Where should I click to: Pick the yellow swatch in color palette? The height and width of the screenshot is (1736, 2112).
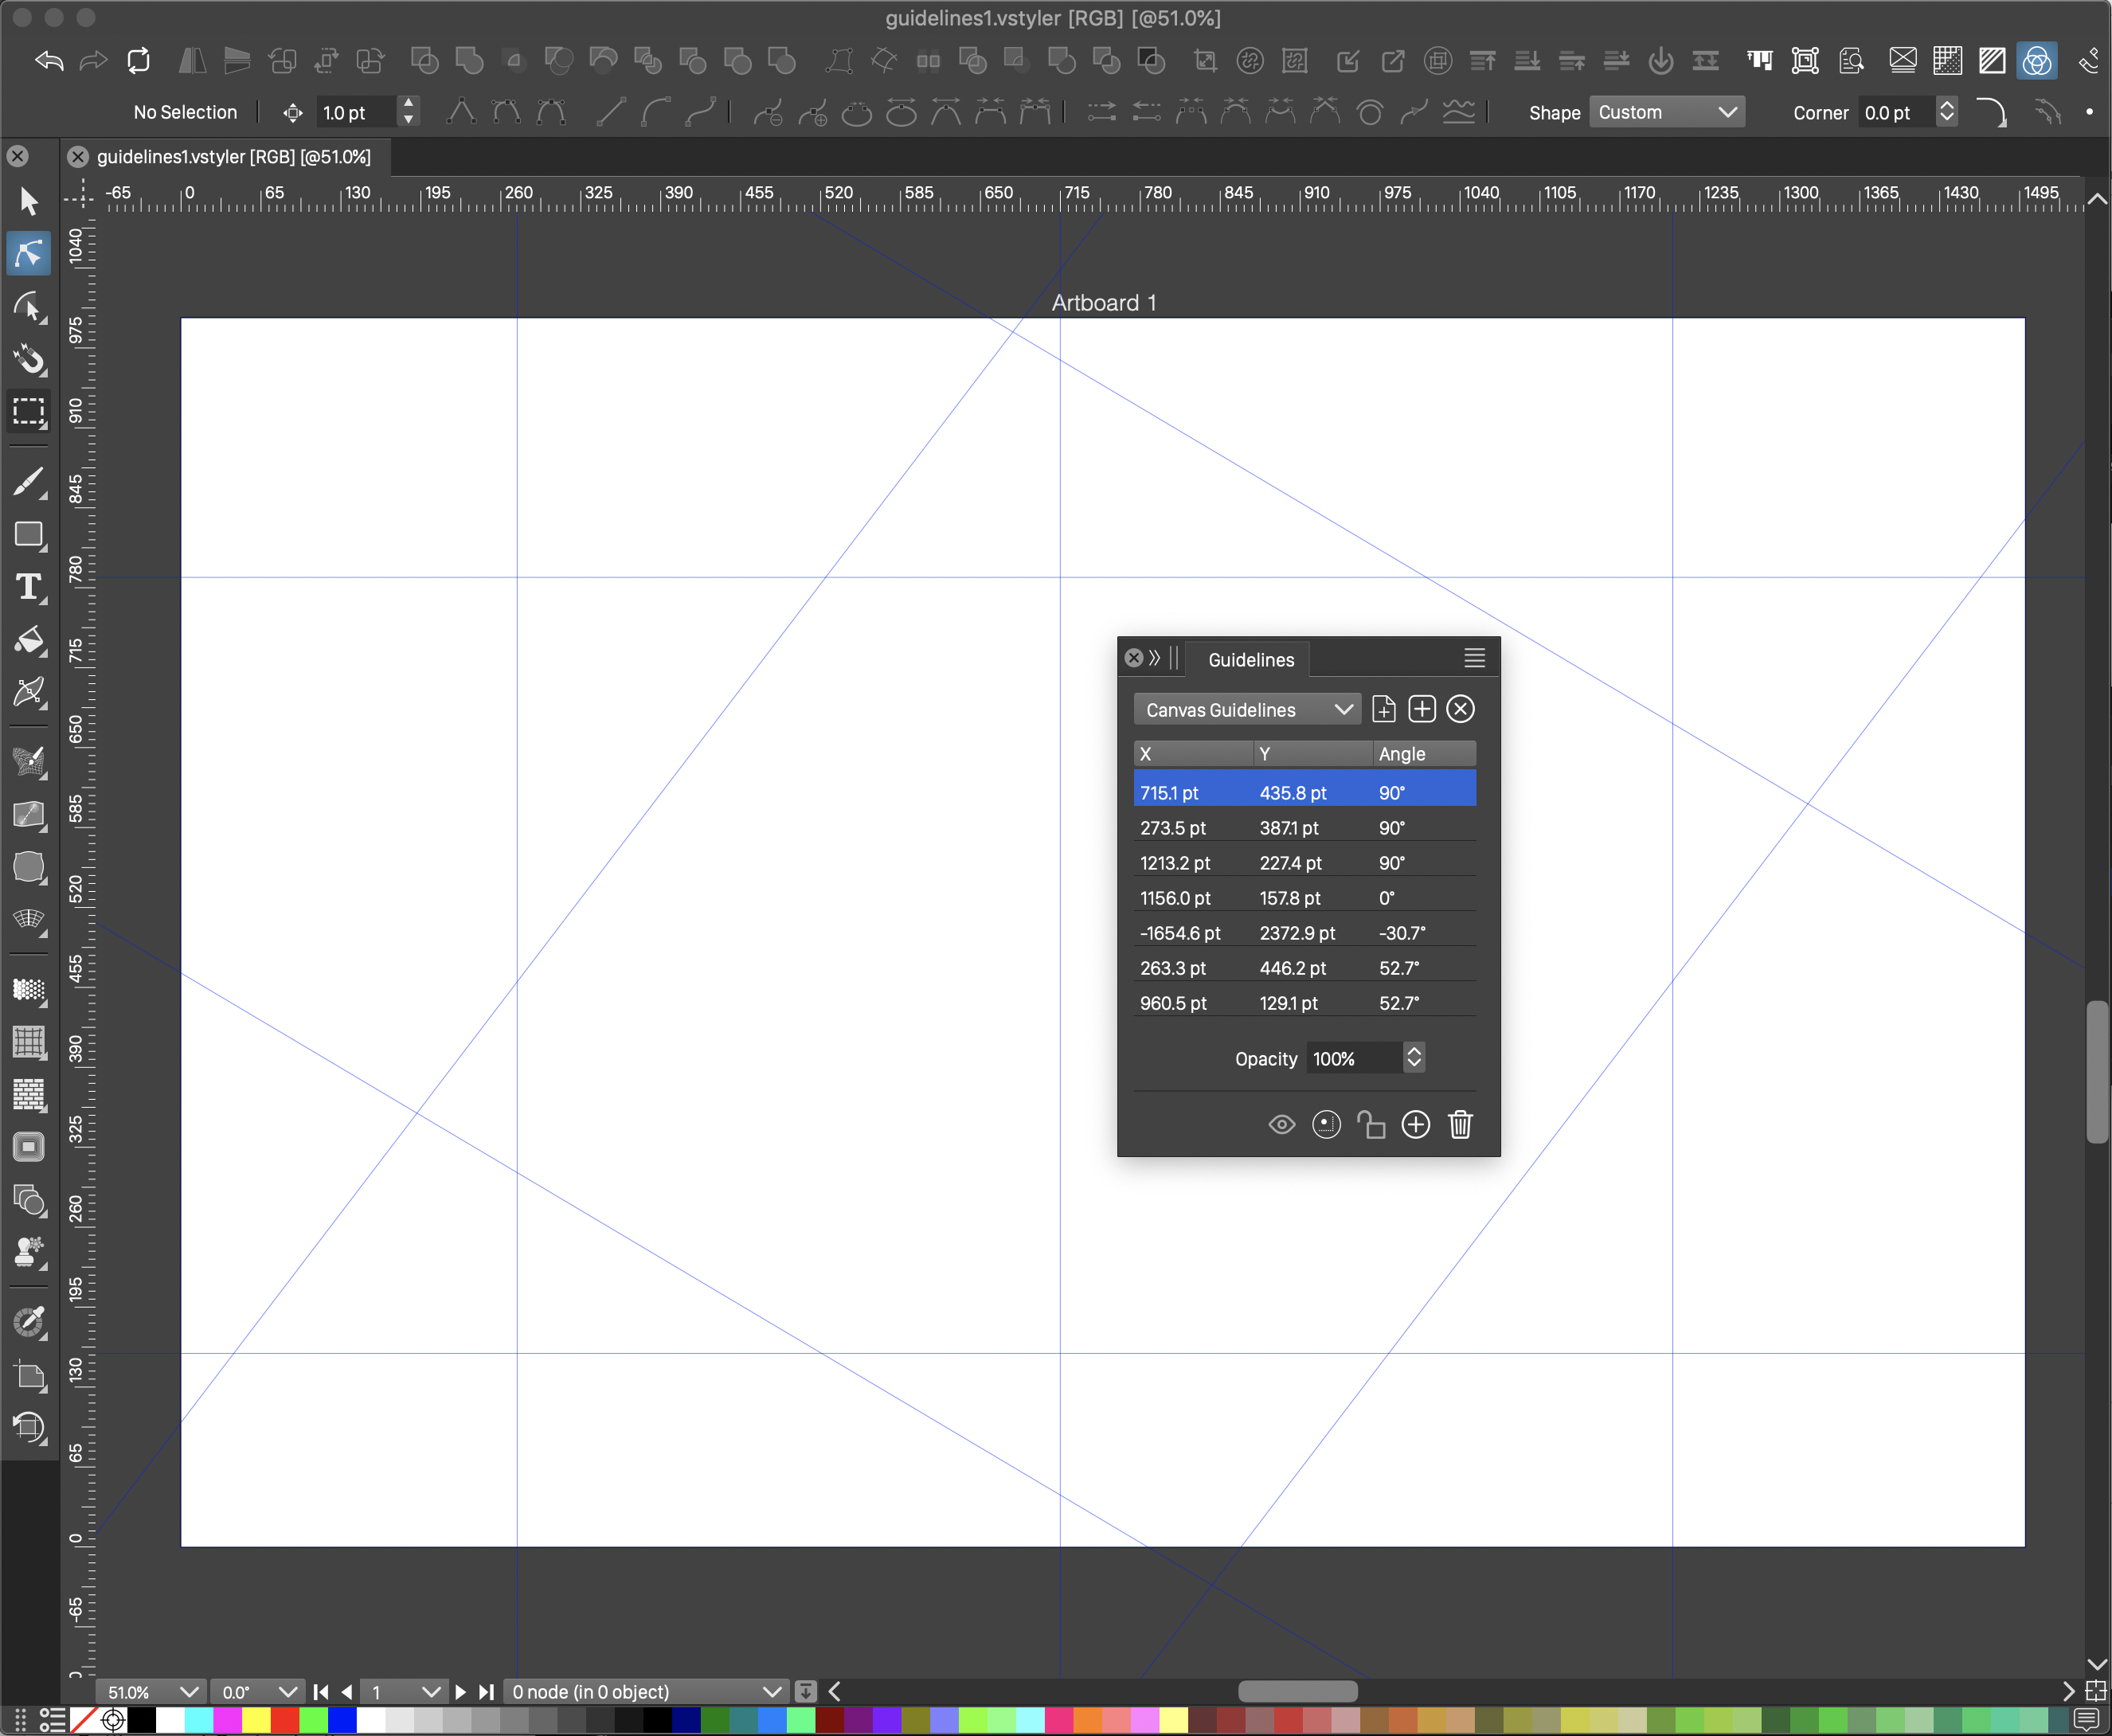click(x=256, y=1720)
